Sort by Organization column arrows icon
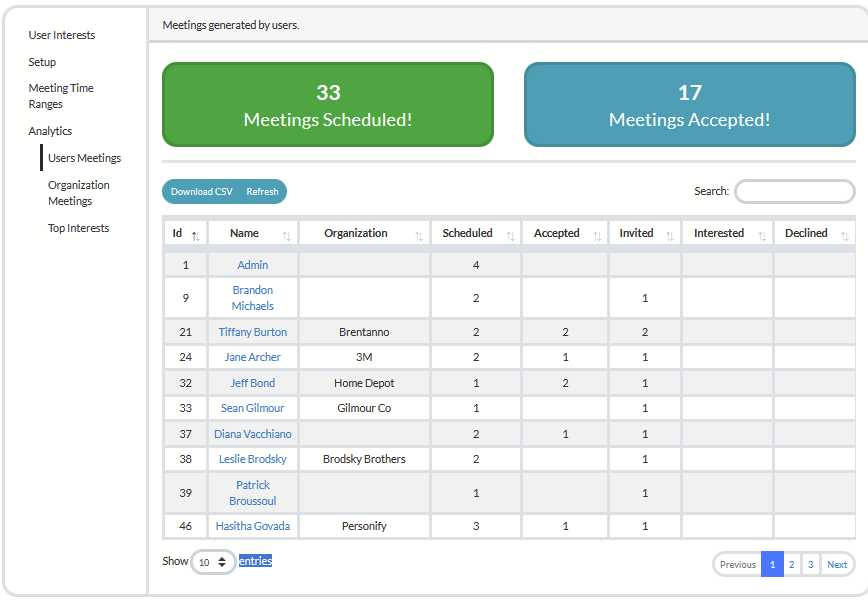The height and width of the screenshot is (615, 868). tap(418, 236)
